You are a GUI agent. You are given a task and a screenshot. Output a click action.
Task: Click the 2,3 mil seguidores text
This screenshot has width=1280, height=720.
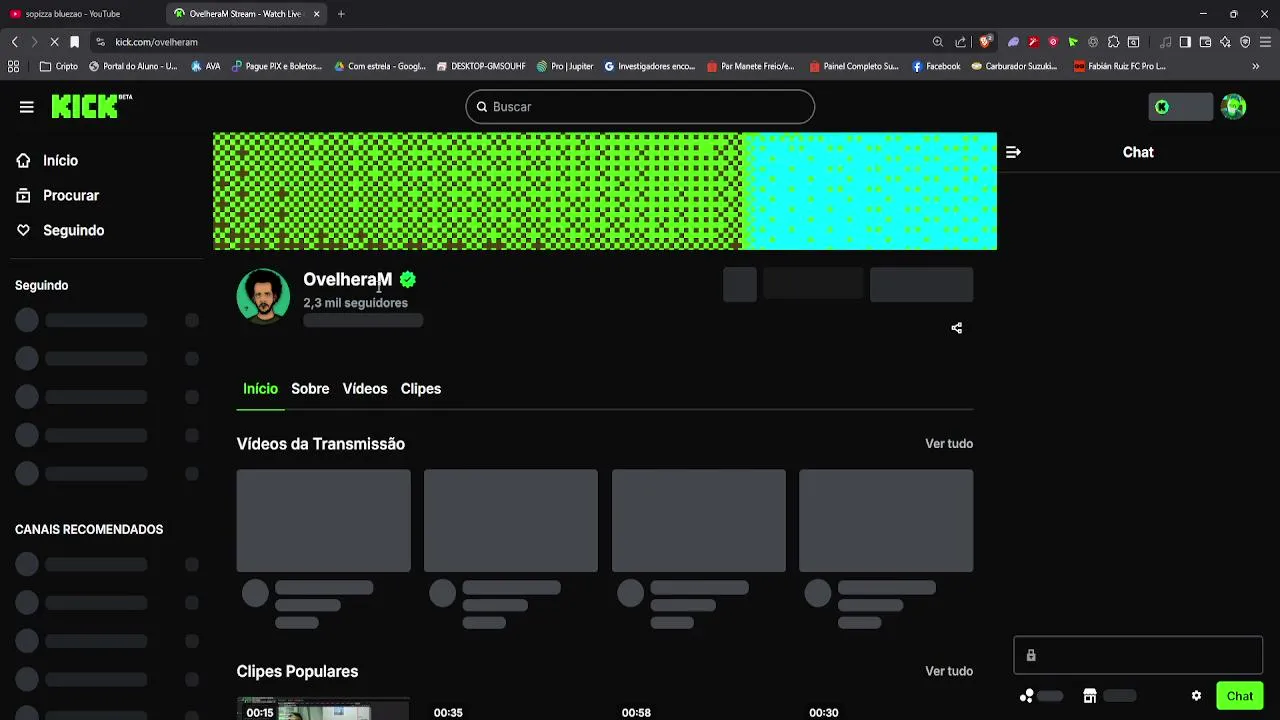(355, 303)
